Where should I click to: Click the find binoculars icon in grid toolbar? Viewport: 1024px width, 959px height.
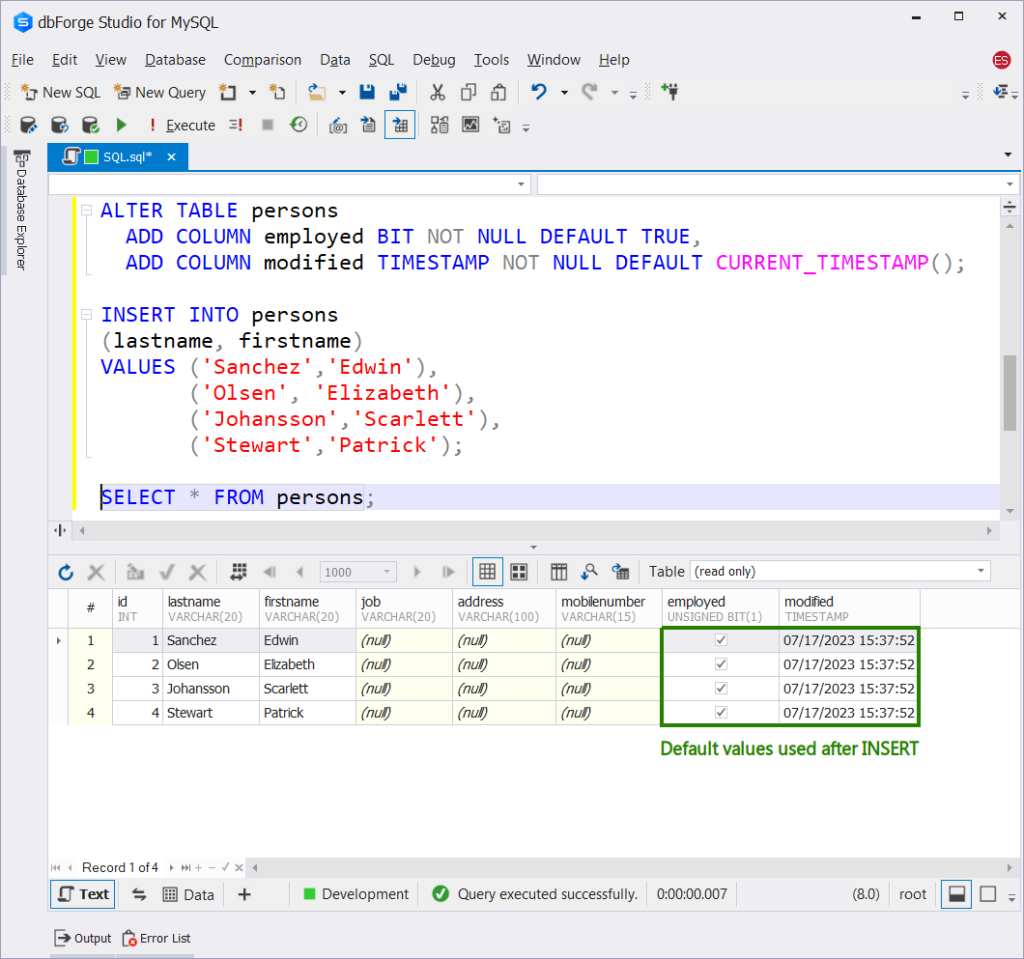coord(589,572)
